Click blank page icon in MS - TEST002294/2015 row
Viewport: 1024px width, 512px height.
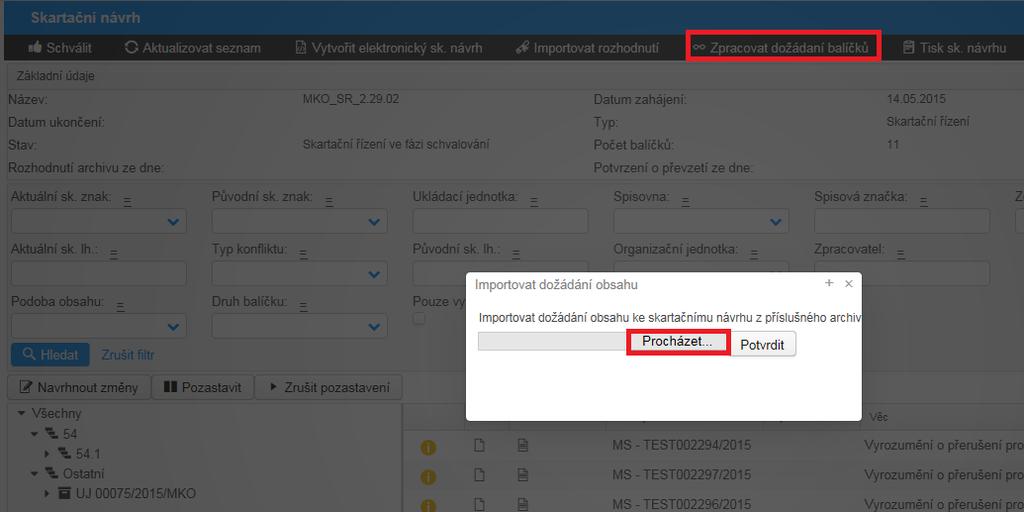[x=479, y=446]
